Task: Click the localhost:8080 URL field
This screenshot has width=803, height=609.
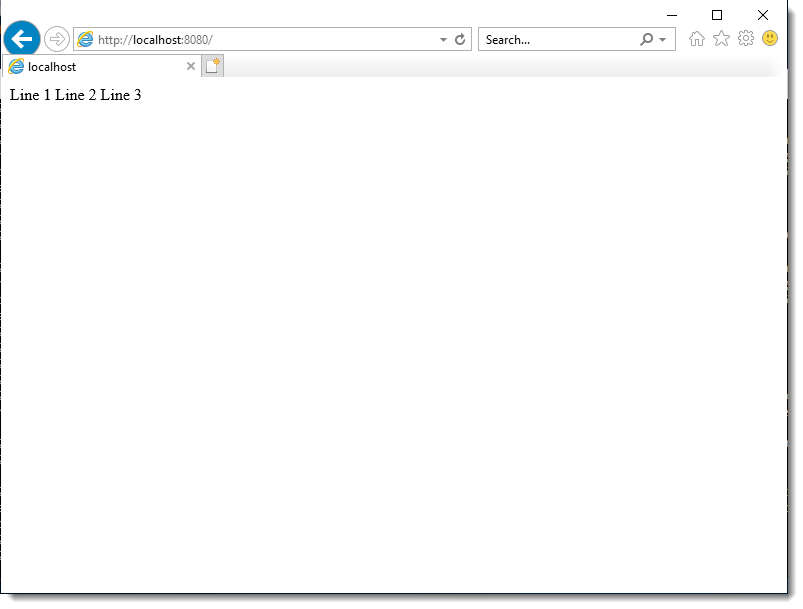Action: 260,40
